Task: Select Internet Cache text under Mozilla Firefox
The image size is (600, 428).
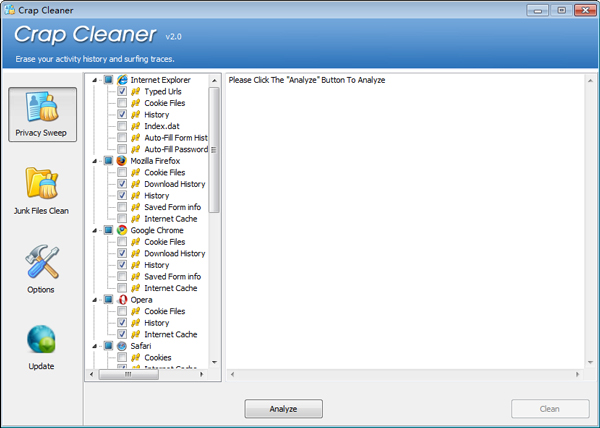Action: (171, 219)
